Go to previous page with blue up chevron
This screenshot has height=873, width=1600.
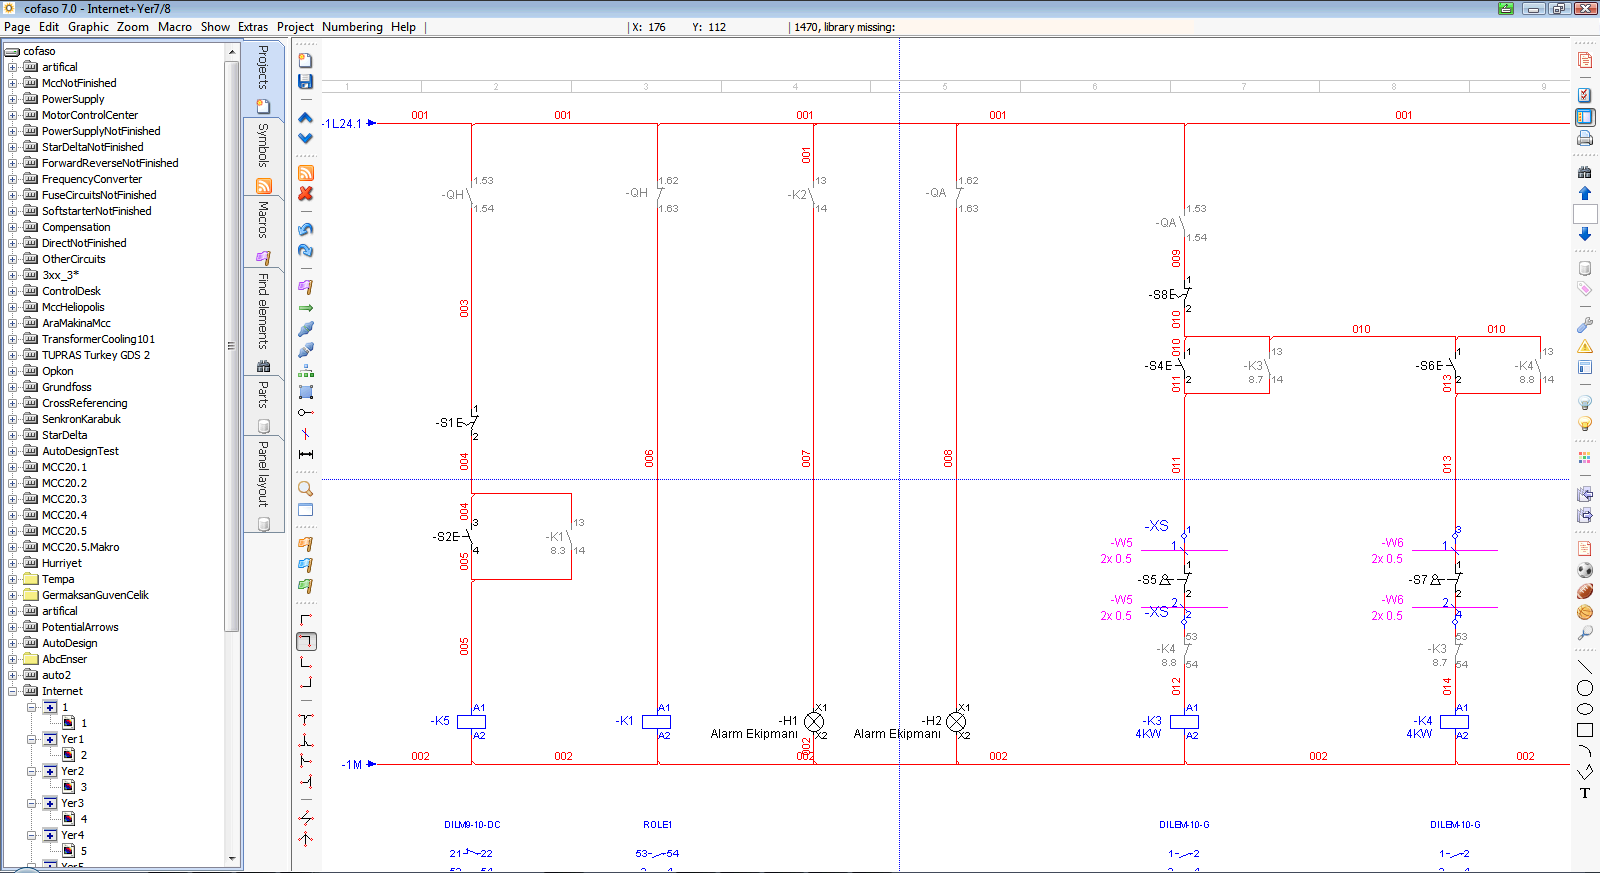pyautogui.click(x=305, y=118)
